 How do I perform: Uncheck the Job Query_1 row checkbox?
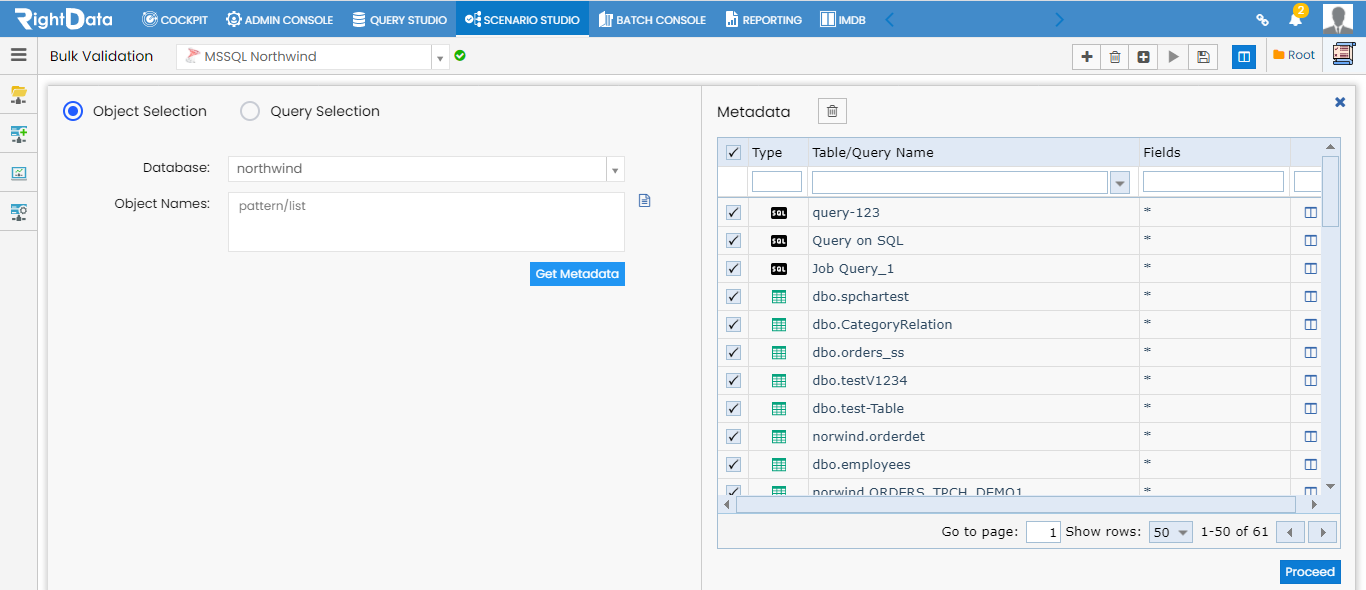click(733, 269)
